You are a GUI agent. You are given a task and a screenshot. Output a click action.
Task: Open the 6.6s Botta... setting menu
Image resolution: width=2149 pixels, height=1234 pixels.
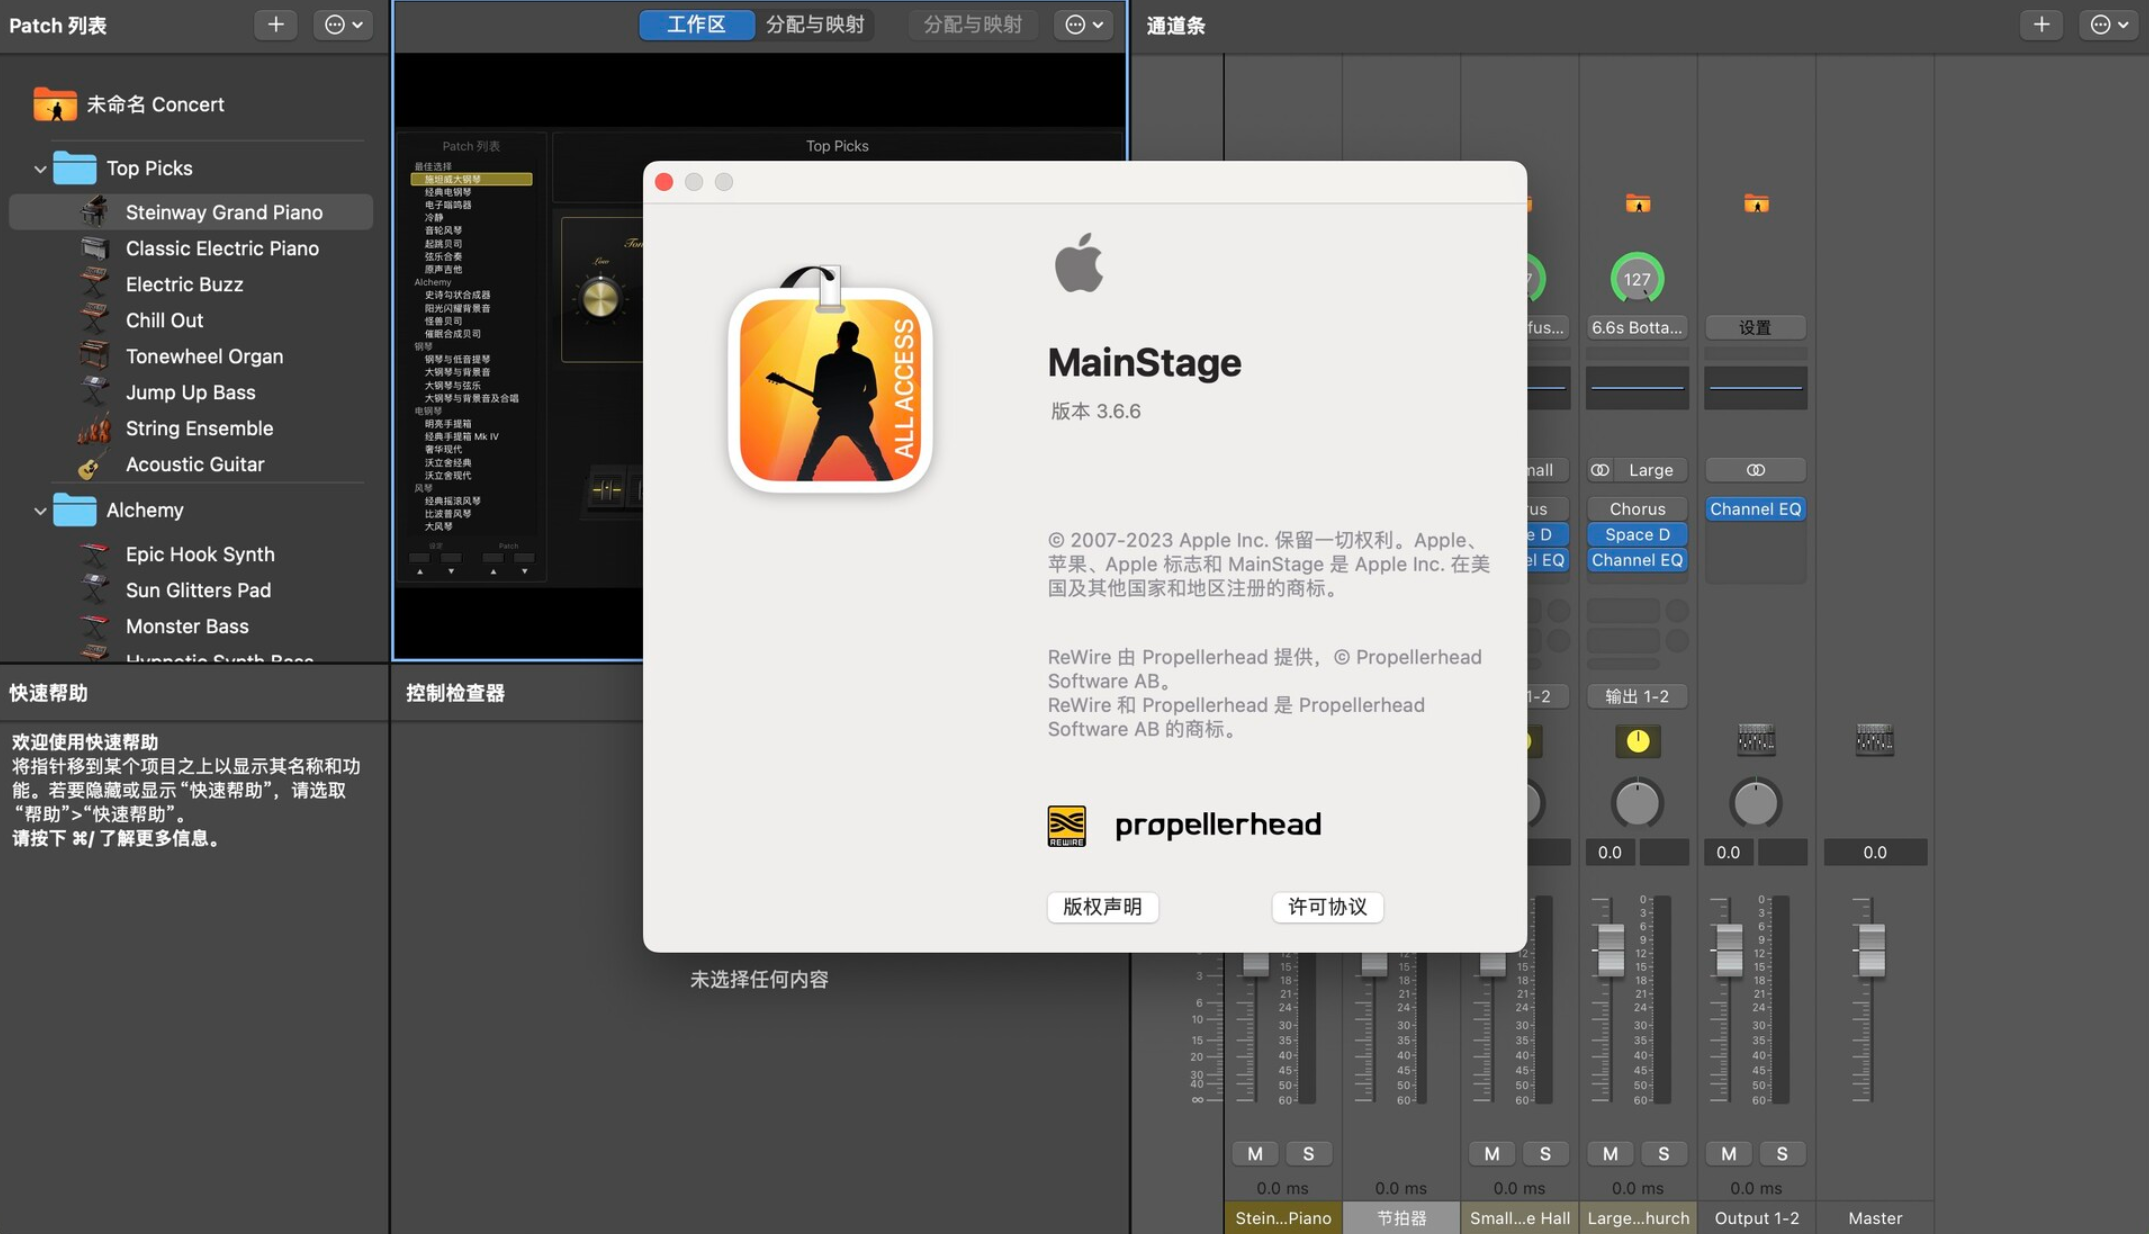(x=1637, y=327)
